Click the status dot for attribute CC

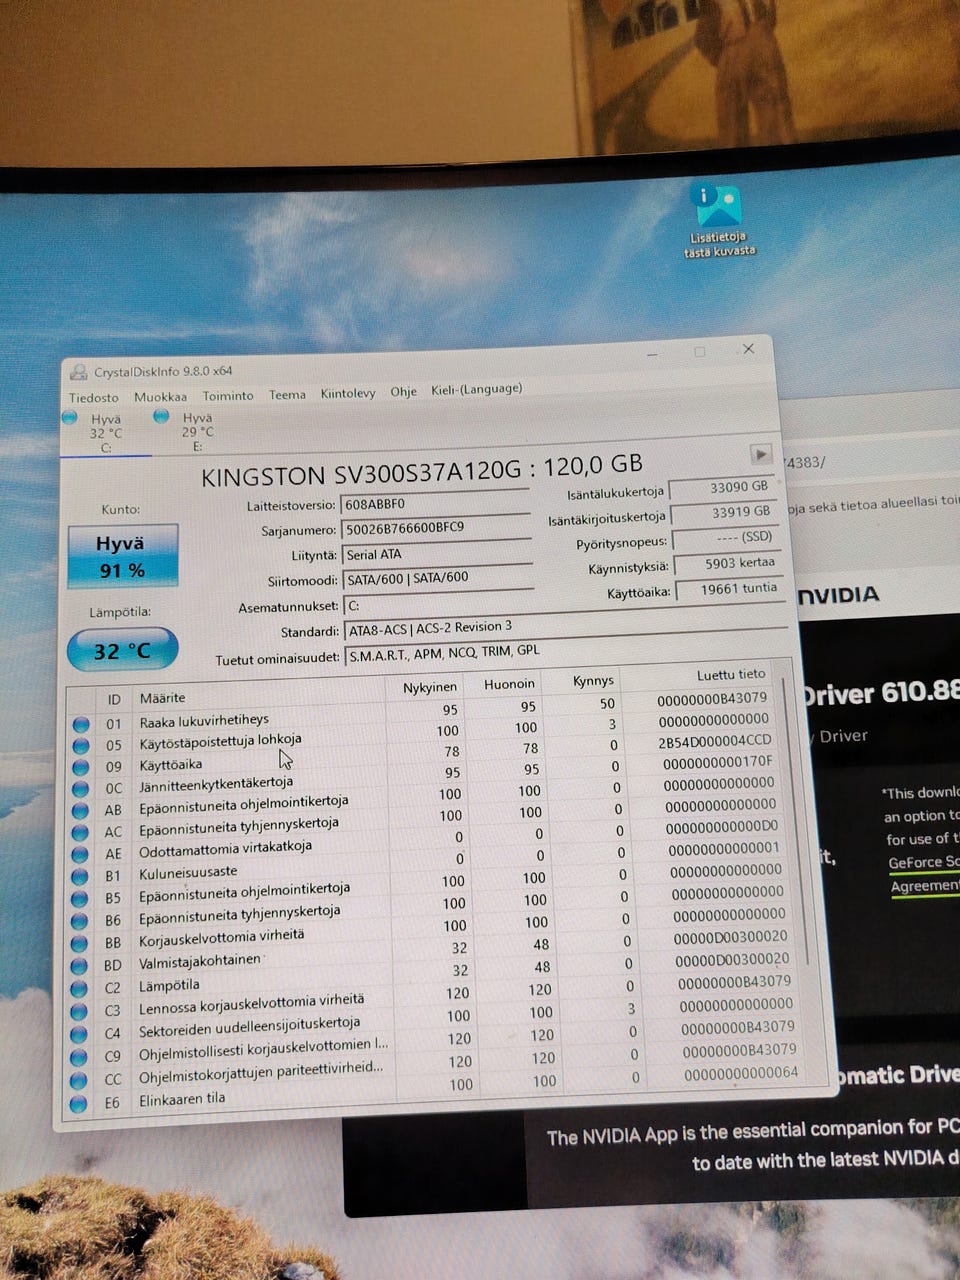79,1080
